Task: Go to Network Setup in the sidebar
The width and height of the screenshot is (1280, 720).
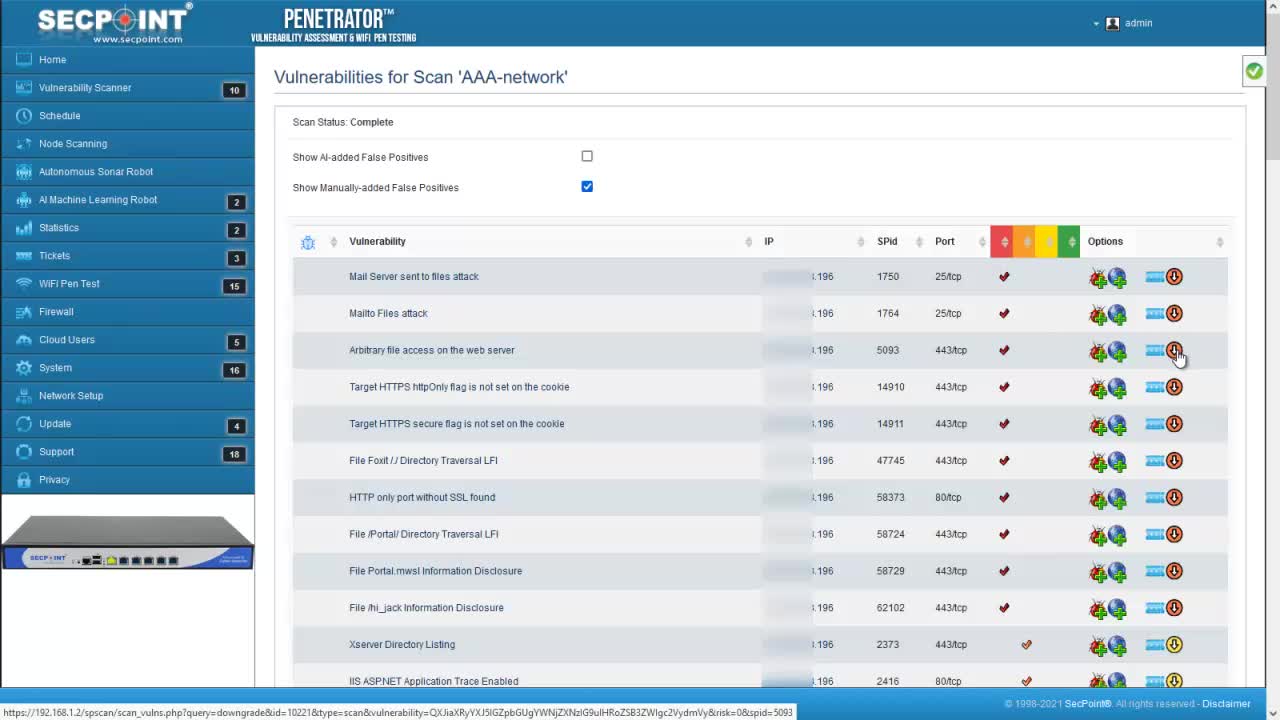Action: click(70, 395)
